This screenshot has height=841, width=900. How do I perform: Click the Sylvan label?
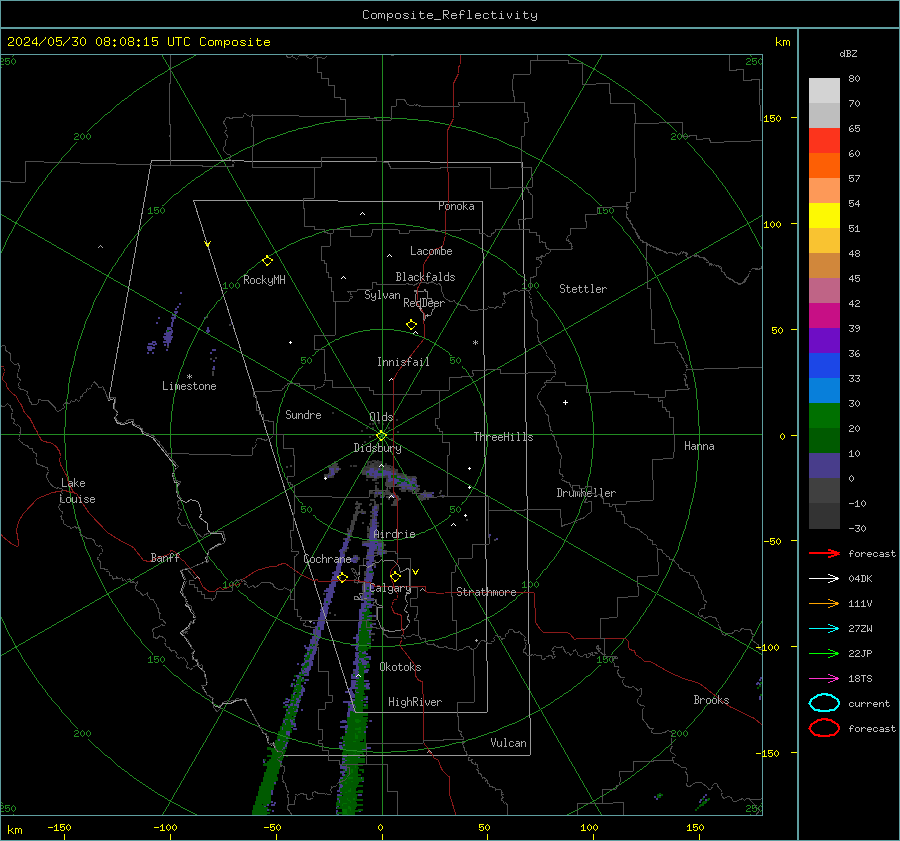tap(382, 295)
